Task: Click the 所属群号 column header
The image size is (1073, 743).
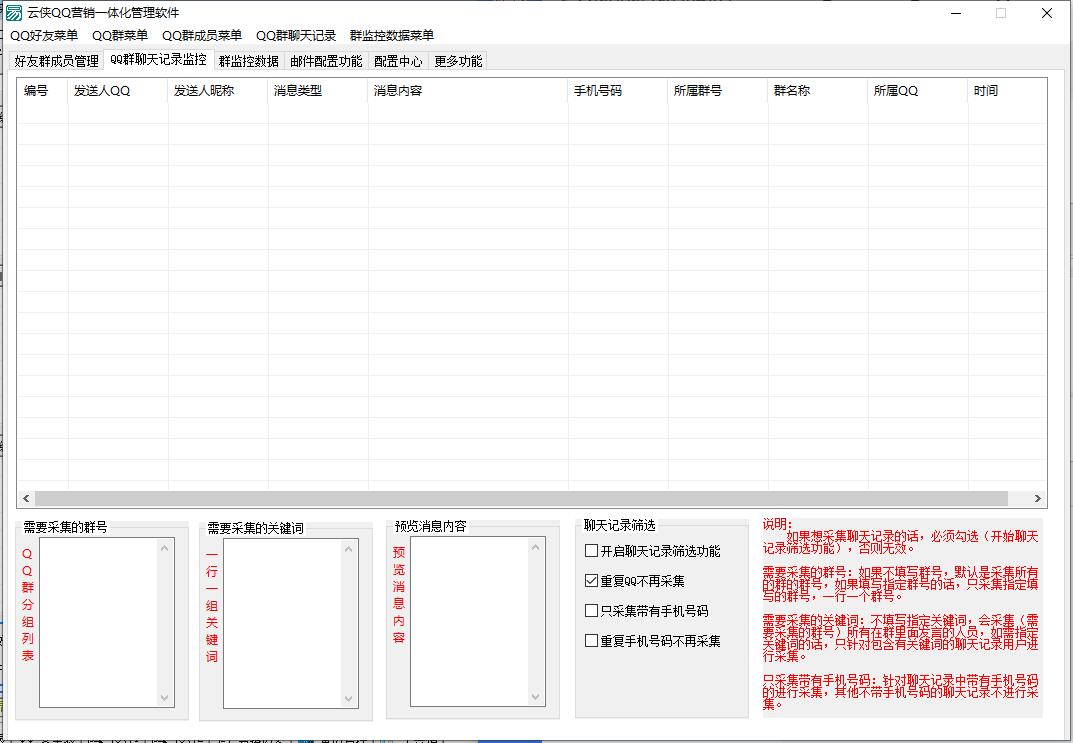Action: click(x=717, y=90)
